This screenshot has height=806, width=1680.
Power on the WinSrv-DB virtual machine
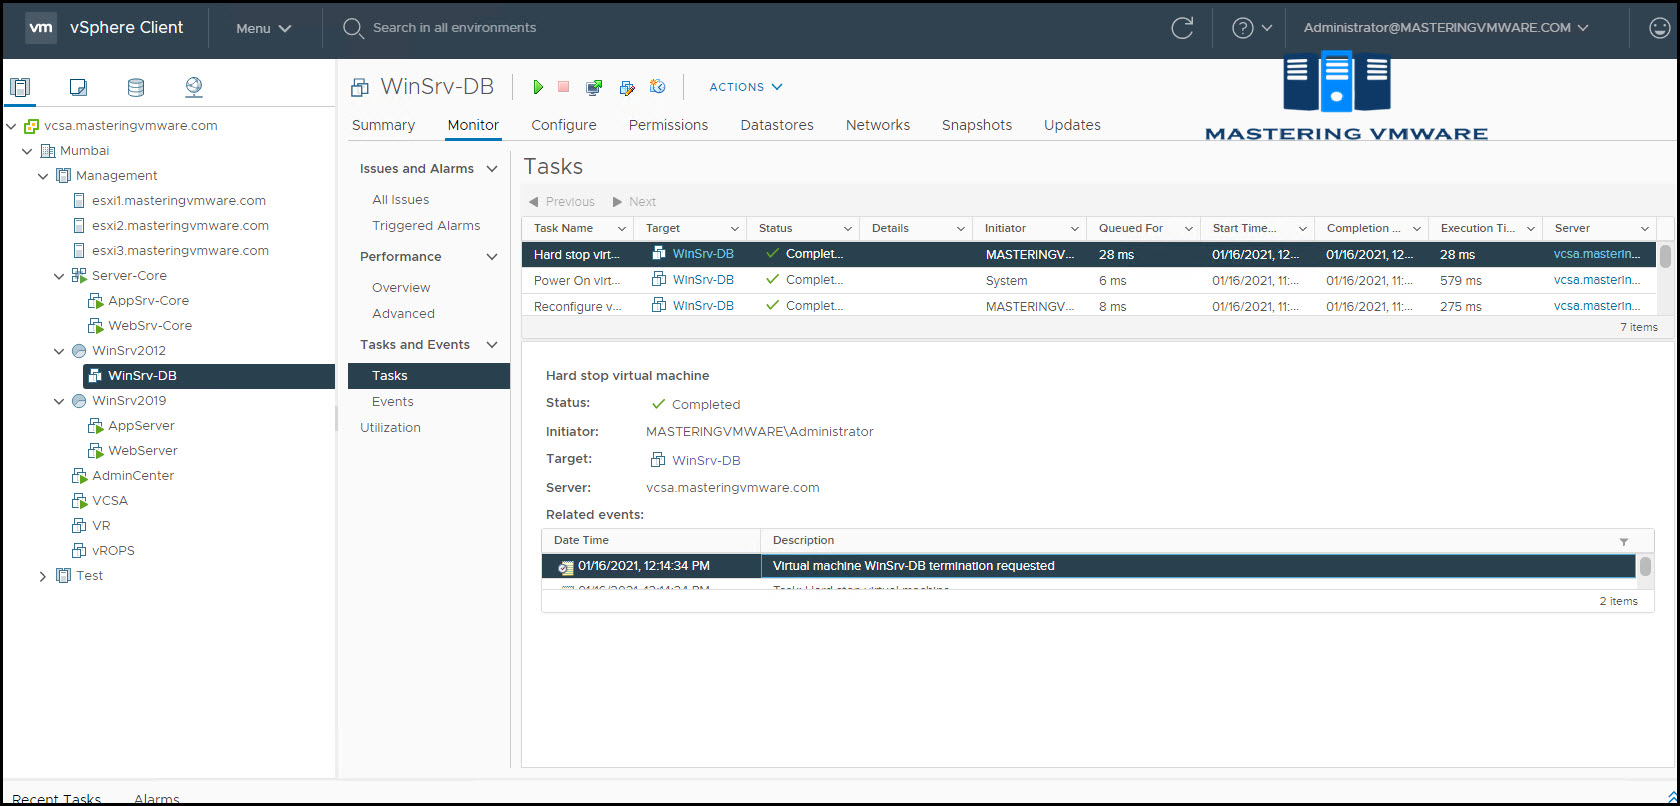[x=538, y=87]
